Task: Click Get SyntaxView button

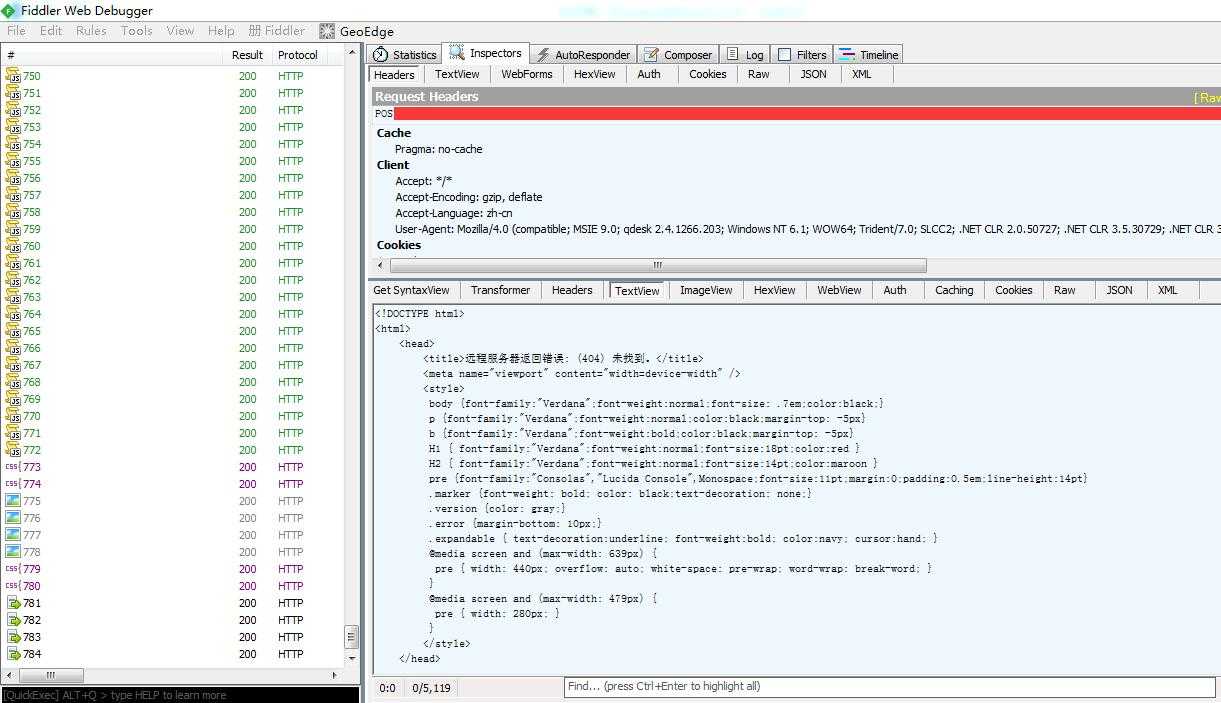Action: click(x=411, y=290)
